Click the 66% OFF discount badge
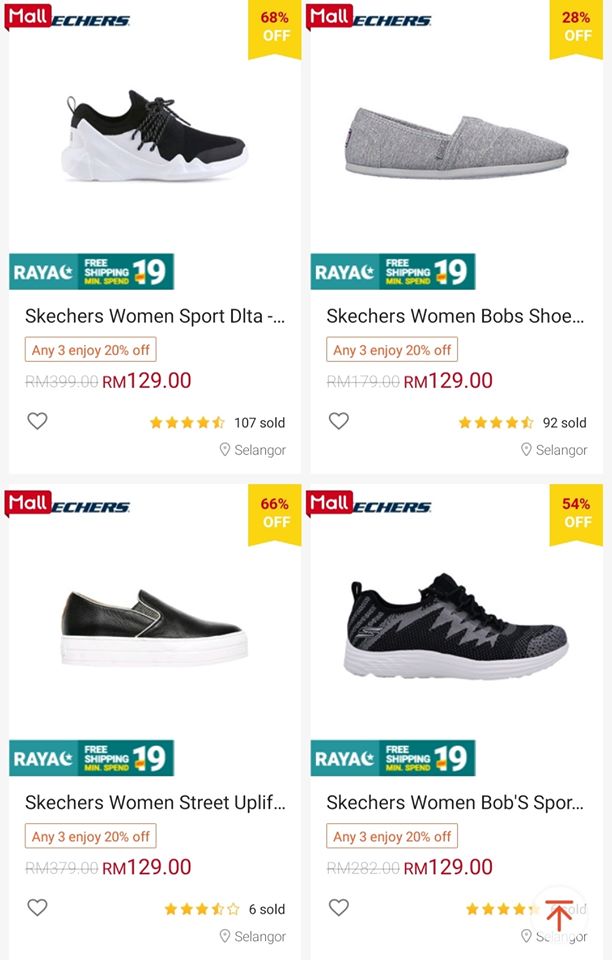The width and height of the screenshot is (612, 960). coord(275,513)
